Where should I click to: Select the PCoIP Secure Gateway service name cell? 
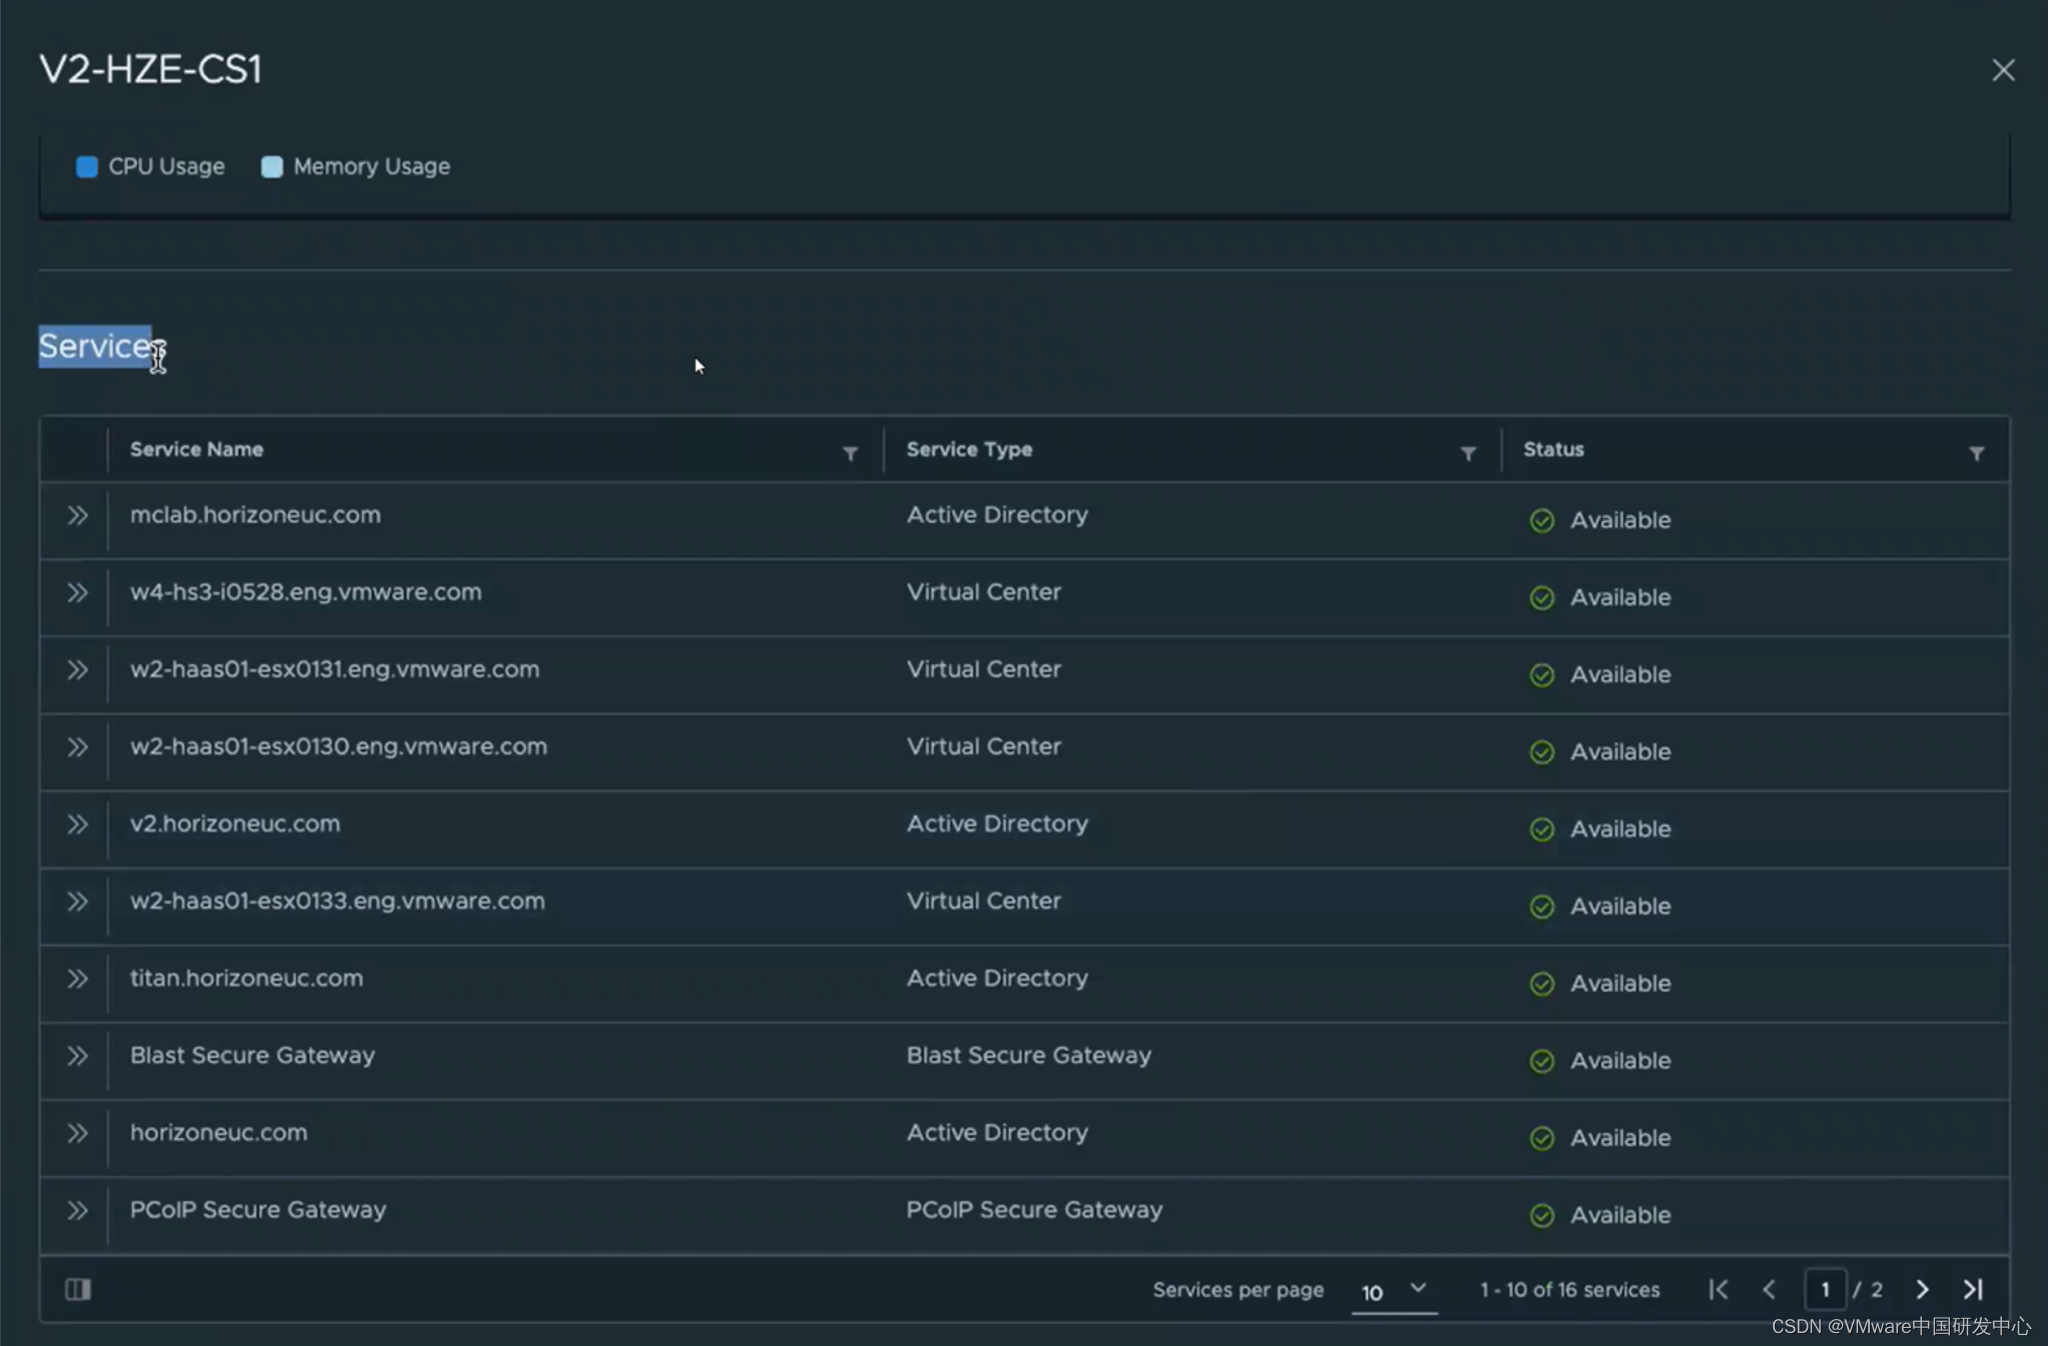pos(258,1210)
